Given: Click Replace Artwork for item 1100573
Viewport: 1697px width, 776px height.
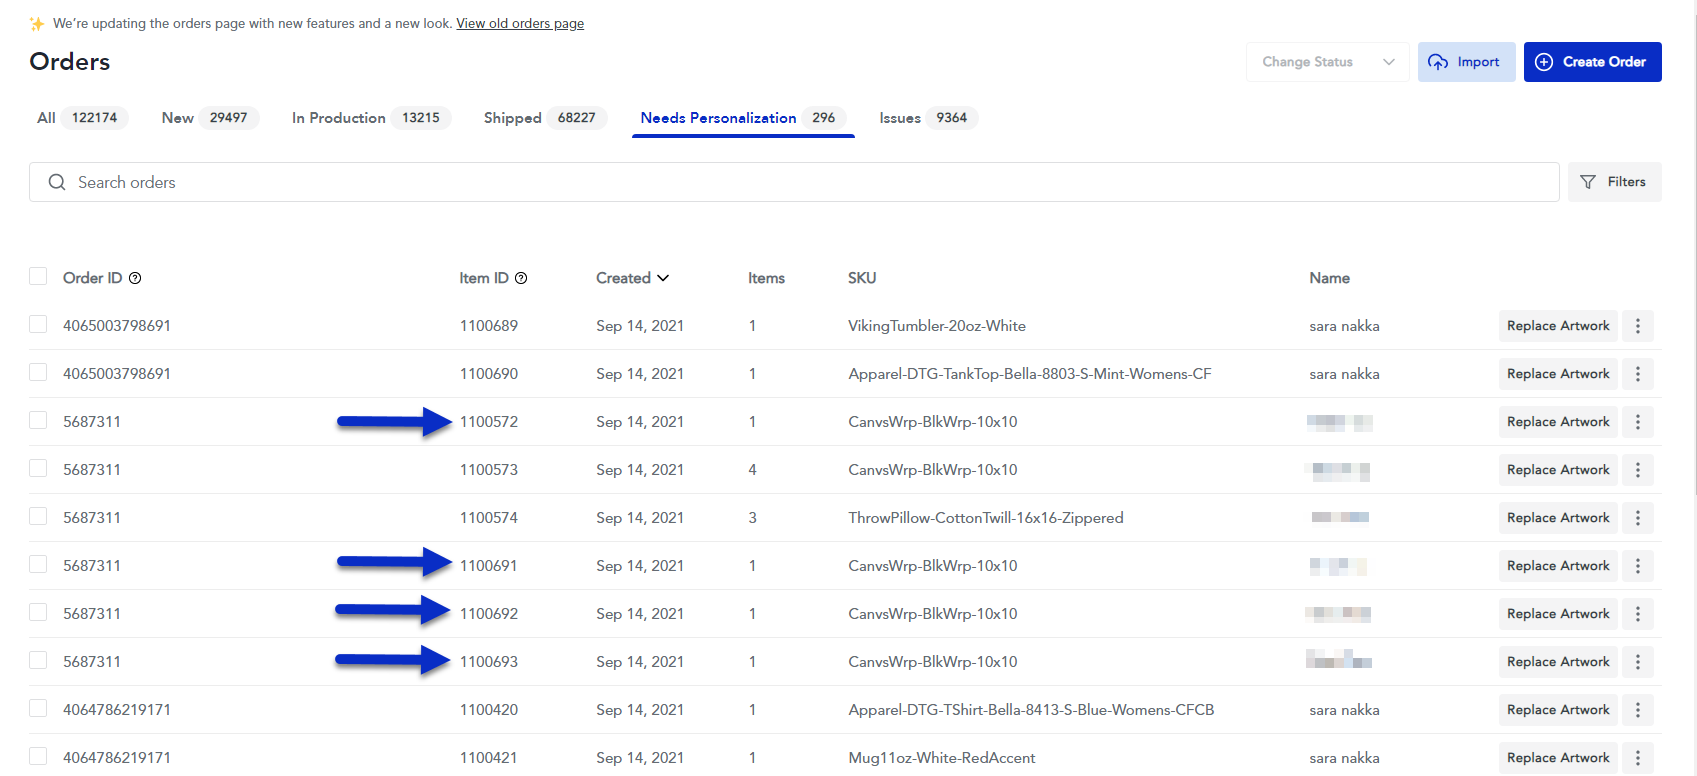Looking at the screenshot, I should (x=1557, y=470).
